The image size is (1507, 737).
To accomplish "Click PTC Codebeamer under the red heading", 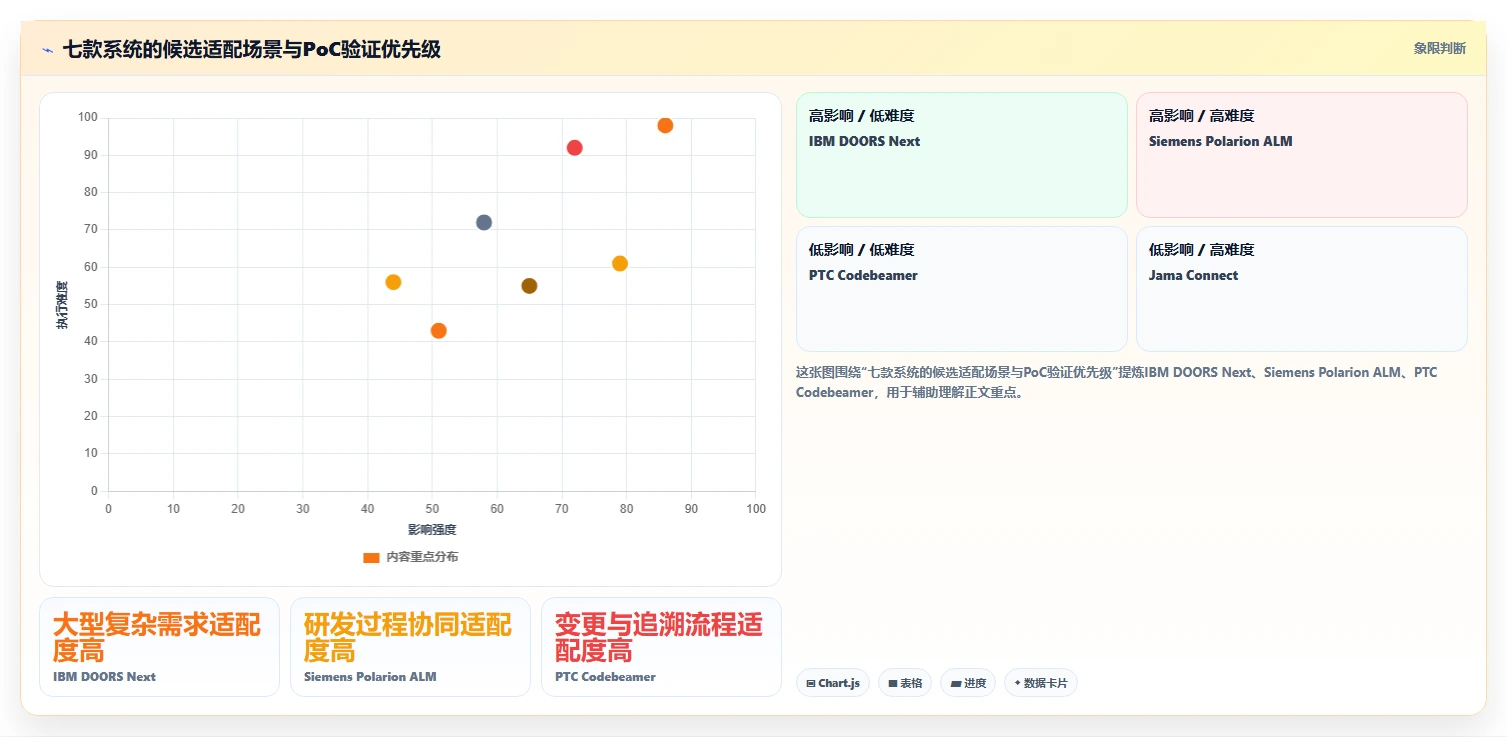I will point(605,677).
